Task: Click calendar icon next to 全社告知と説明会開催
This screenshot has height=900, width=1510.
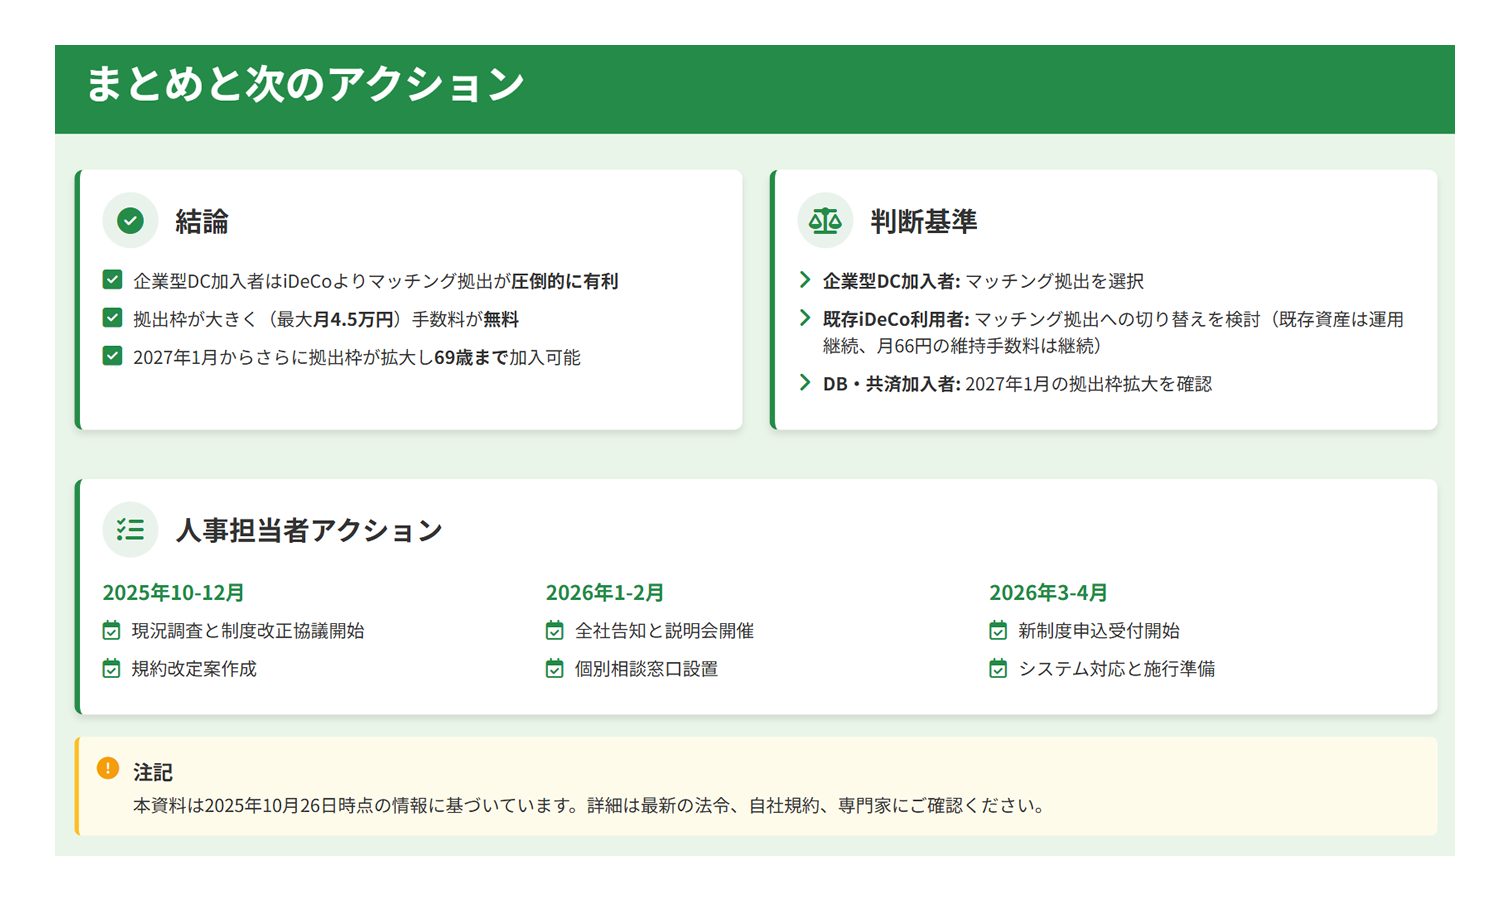Action: [x=555, y=631]
